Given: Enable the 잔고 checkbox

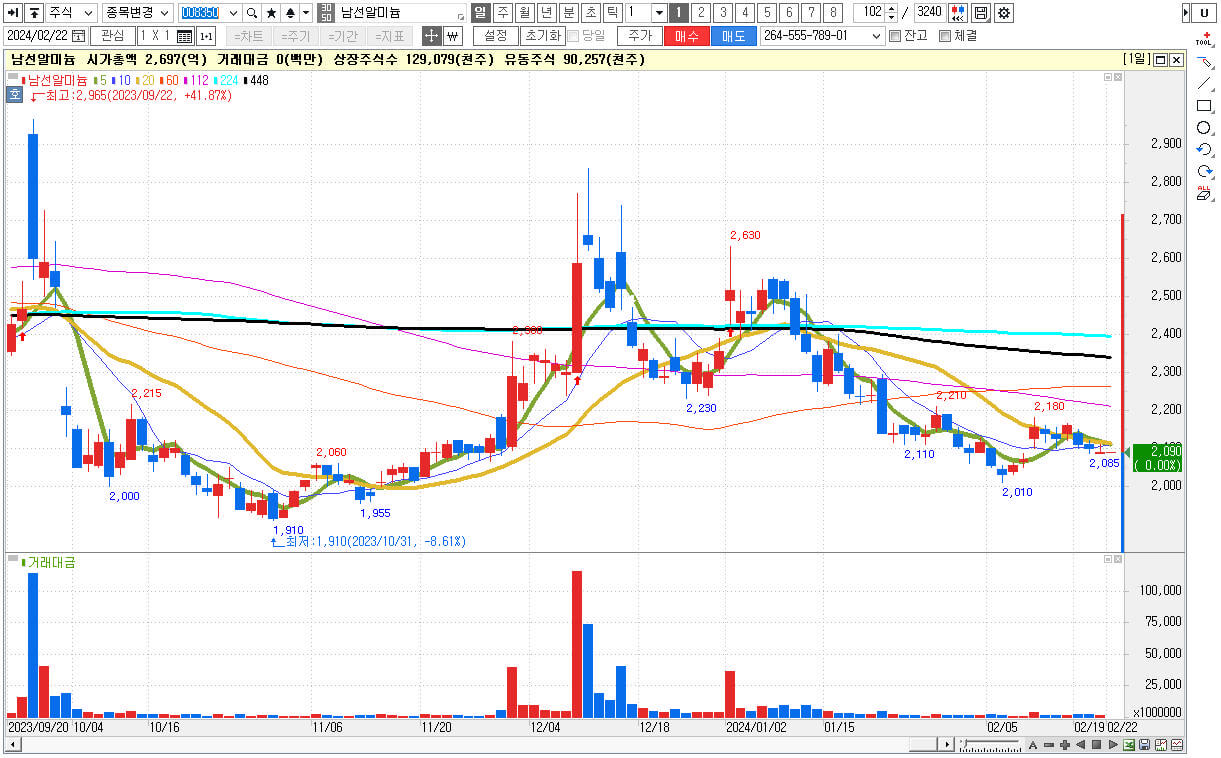Looking at the screenshot, I should coord(895,36).
